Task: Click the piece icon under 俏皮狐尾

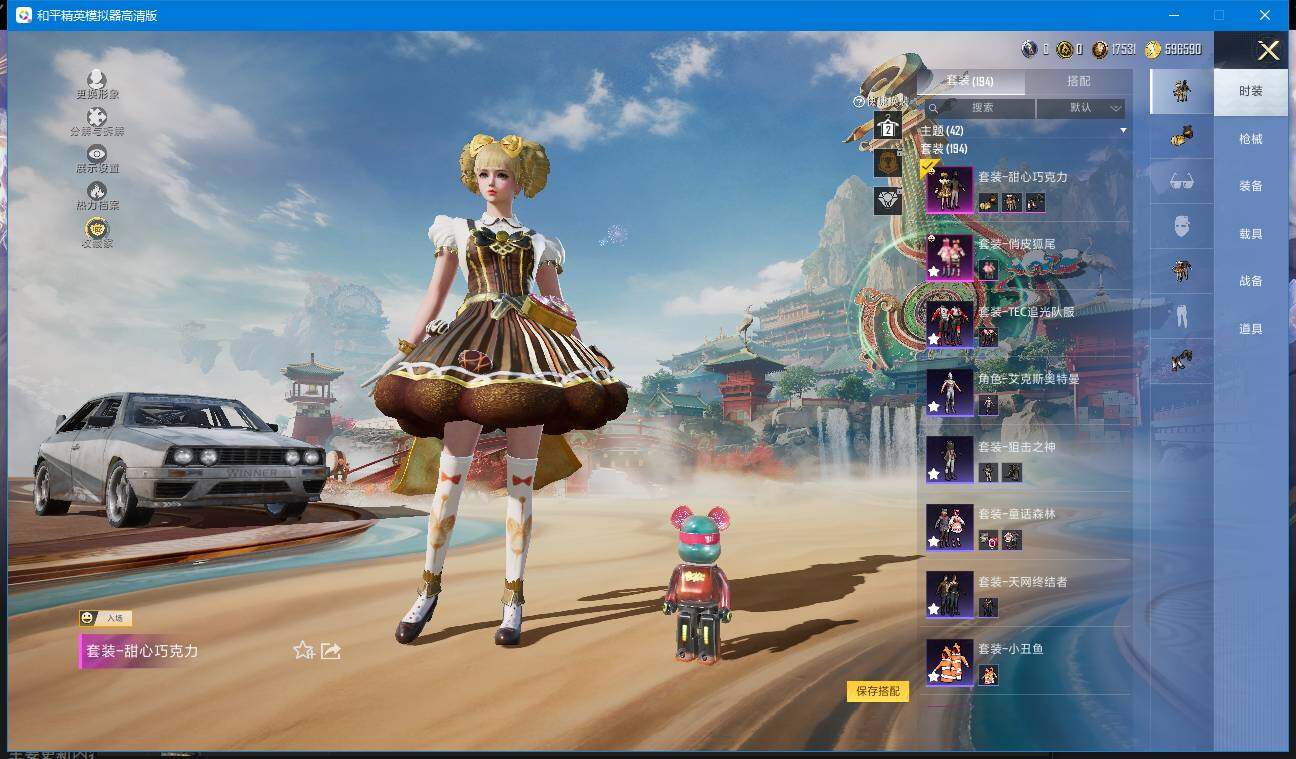Action: tap(988, 270)
